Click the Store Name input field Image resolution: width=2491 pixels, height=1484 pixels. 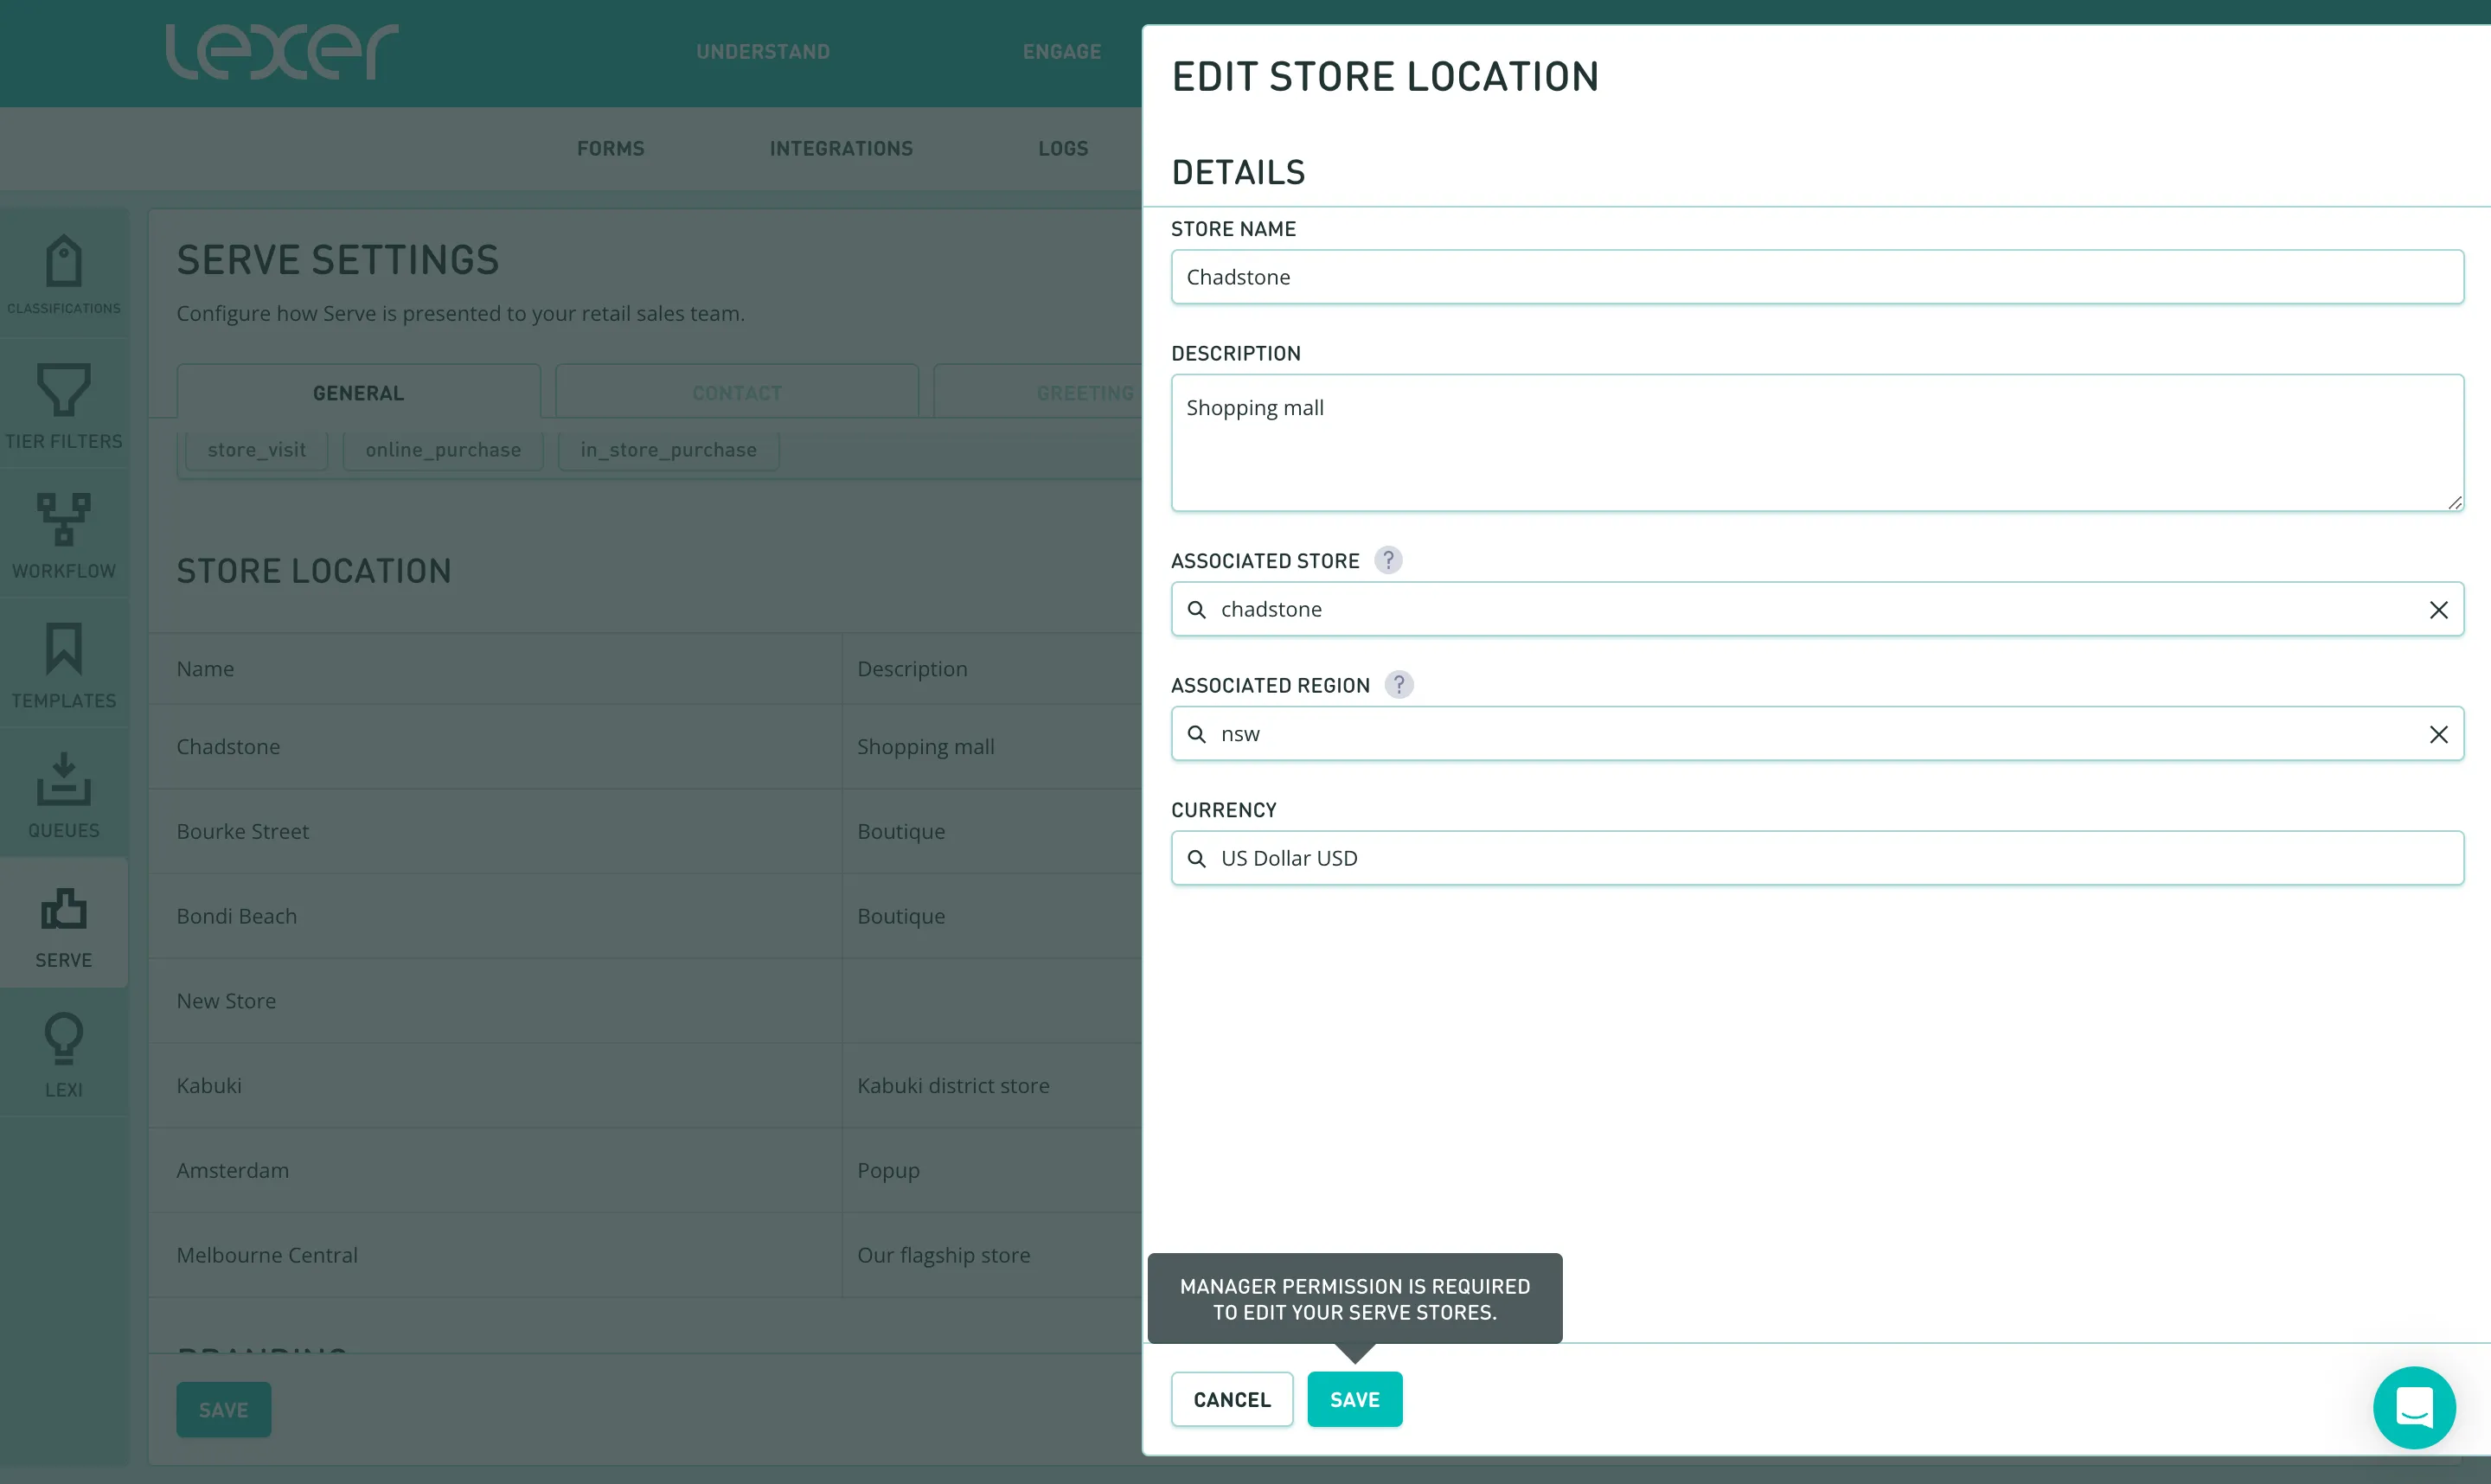tap(1816, 277)
